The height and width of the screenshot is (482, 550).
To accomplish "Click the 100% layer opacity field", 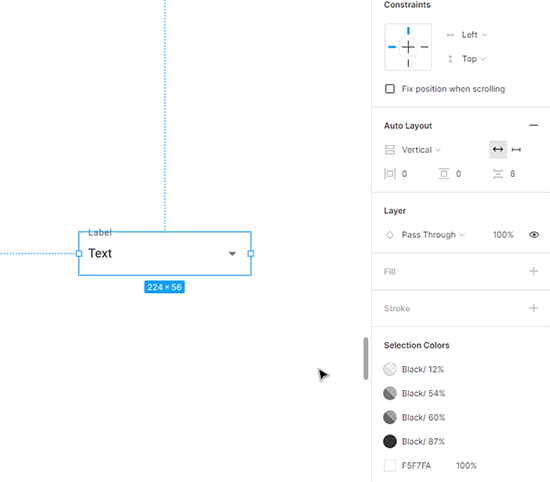I will coord(503,235).
